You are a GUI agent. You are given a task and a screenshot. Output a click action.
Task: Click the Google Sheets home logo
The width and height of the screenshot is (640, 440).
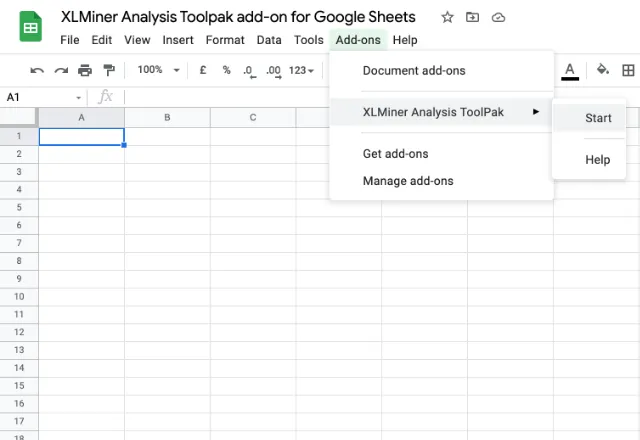point(31,27)
